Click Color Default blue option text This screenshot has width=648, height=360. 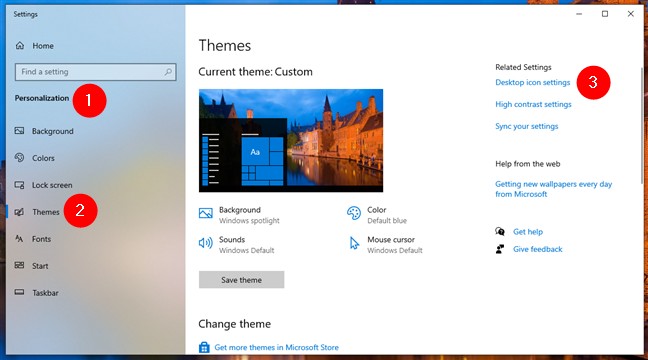pyautogui.click(x=387, y=215)
